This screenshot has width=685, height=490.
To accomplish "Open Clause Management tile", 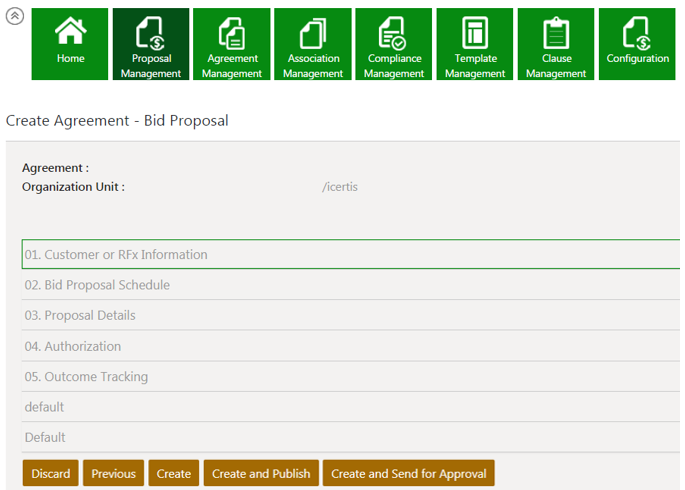I will [x=556, y=44].
